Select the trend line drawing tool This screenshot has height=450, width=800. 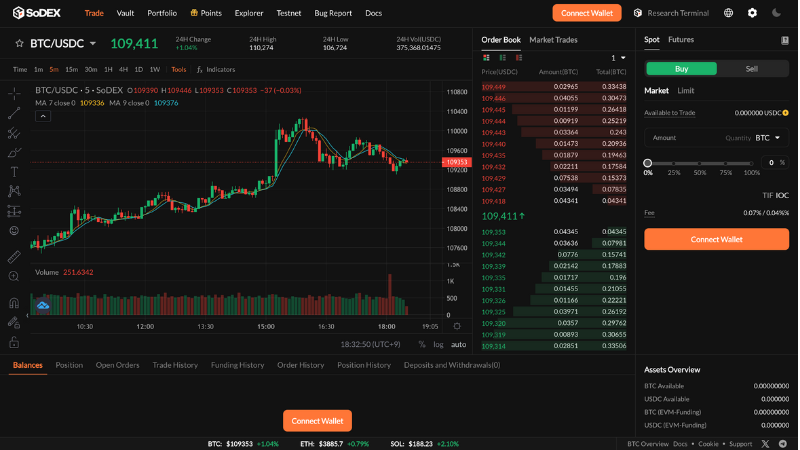(x=14, y=113)
